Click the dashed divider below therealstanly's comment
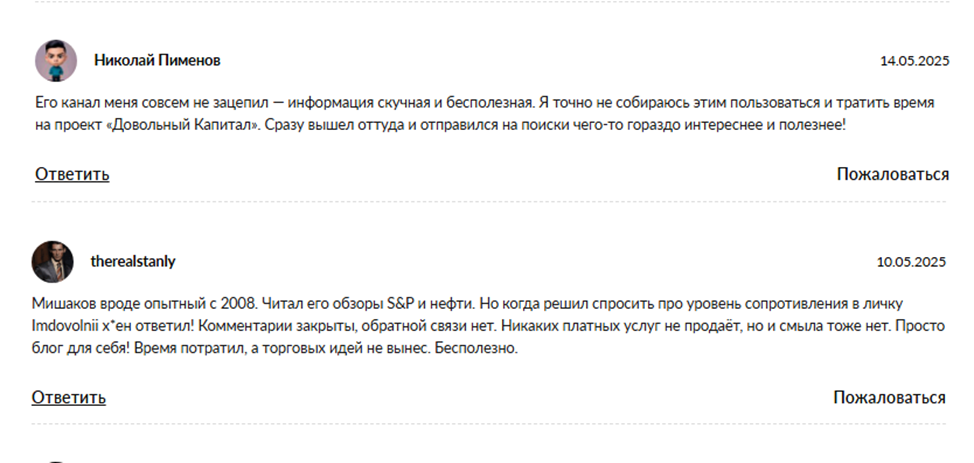Viewport: 974px width, 463px height. [x=489, y=424]
